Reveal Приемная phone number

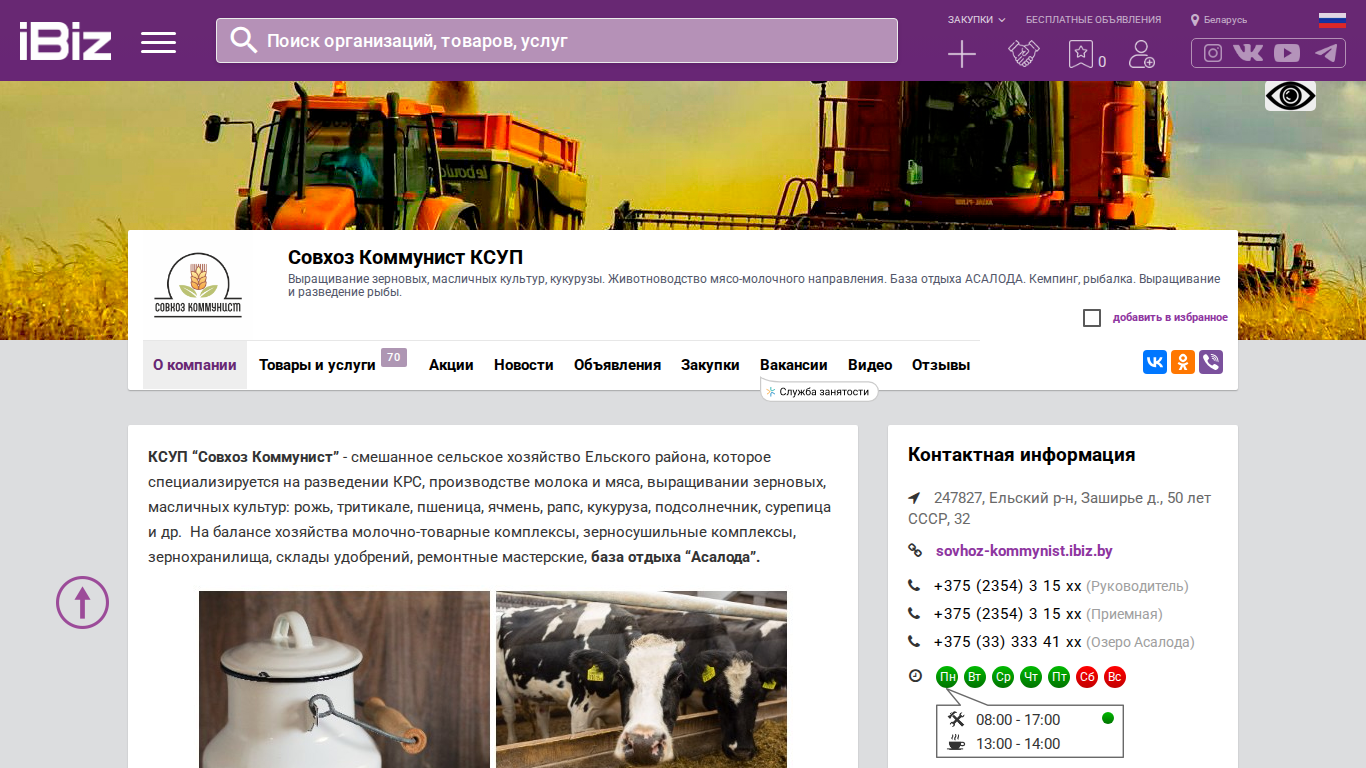1008,614
